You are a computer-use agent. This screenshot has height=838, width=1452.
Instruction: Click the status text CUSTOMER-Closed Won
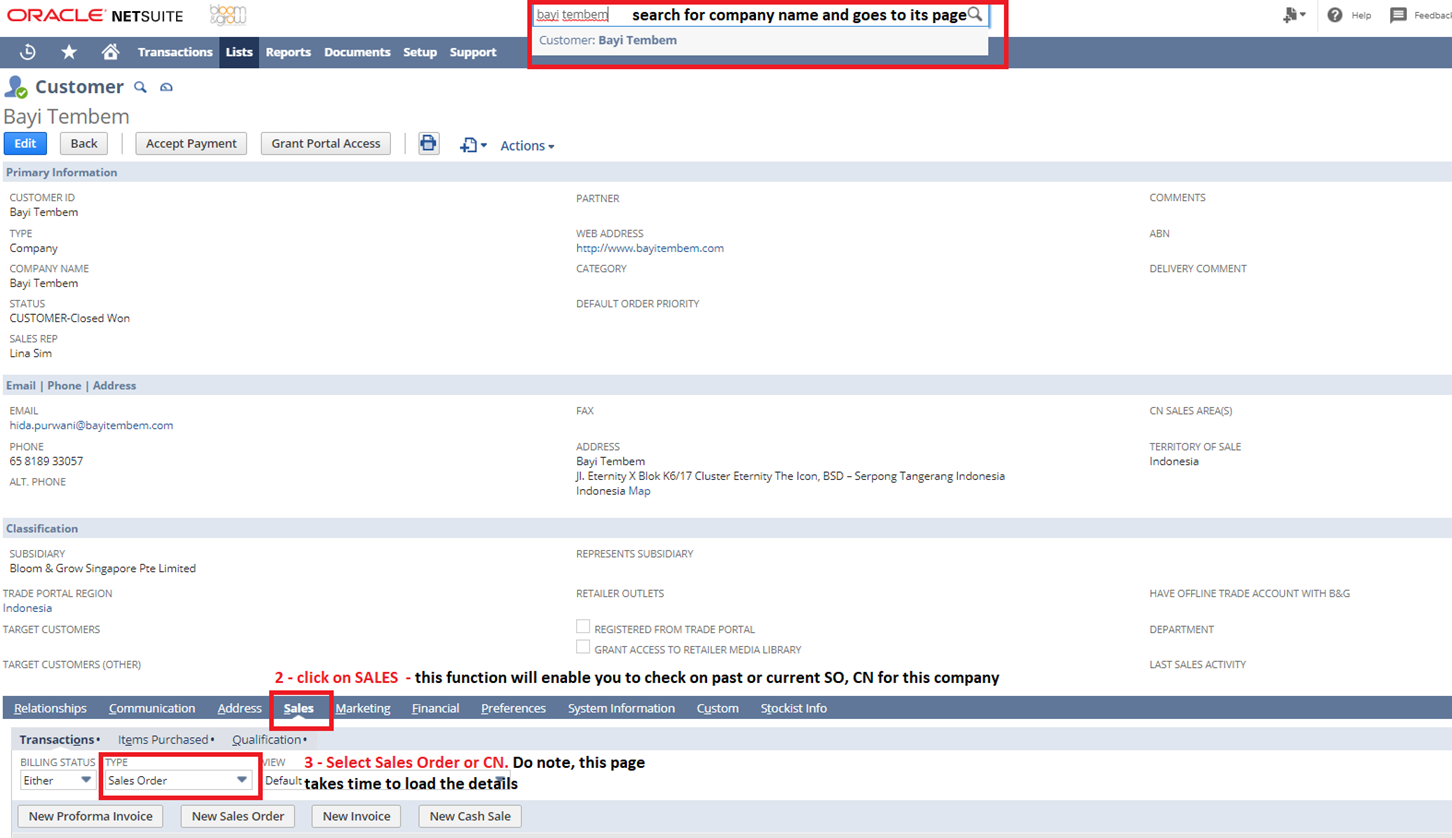point(70,318)
